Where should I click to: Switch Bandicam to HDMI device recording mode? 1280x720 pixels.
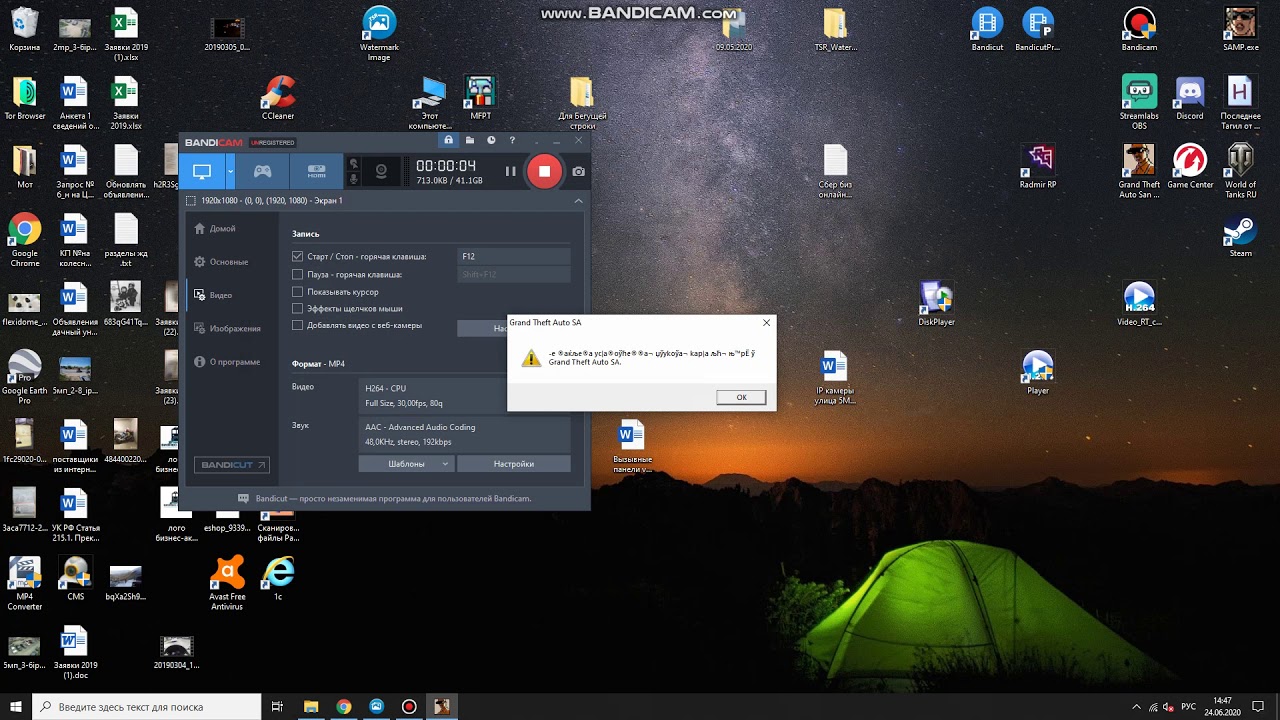click(x=316, y=171)
